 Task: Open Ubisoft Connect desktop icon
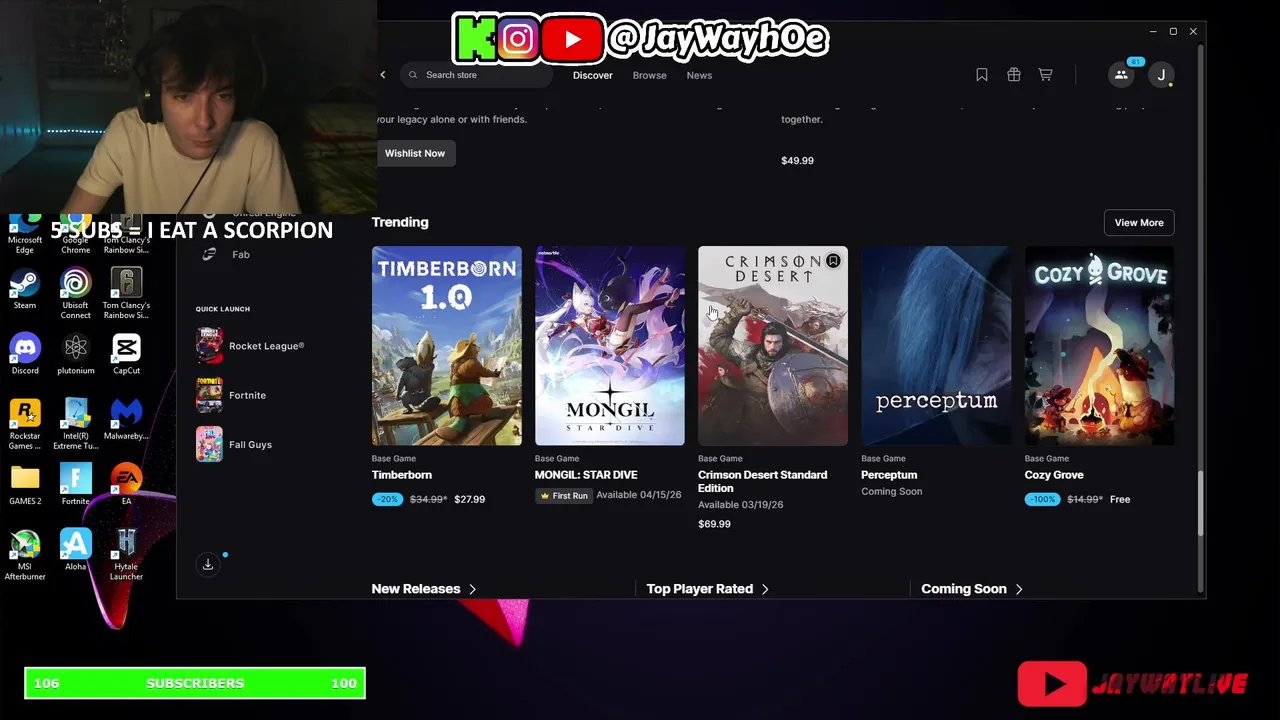[75, 294]
